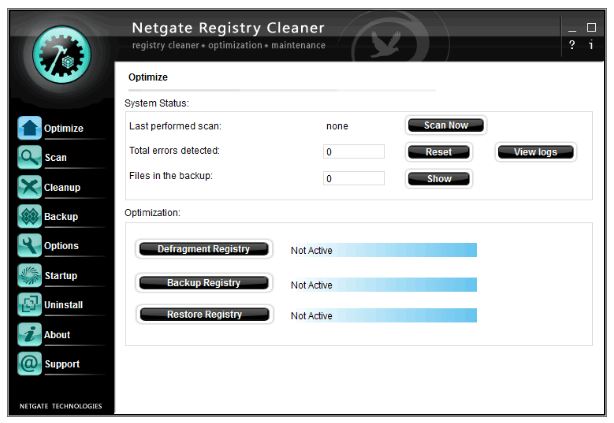
Task: Select the Startup sidebar label
Action: click(x=61, y=276)
